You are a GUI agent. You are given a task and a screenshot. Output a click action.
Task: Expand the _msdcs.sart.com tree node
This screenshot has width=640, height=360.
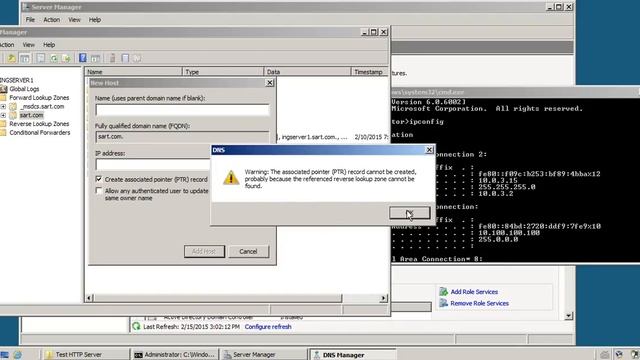coord(3,107)
